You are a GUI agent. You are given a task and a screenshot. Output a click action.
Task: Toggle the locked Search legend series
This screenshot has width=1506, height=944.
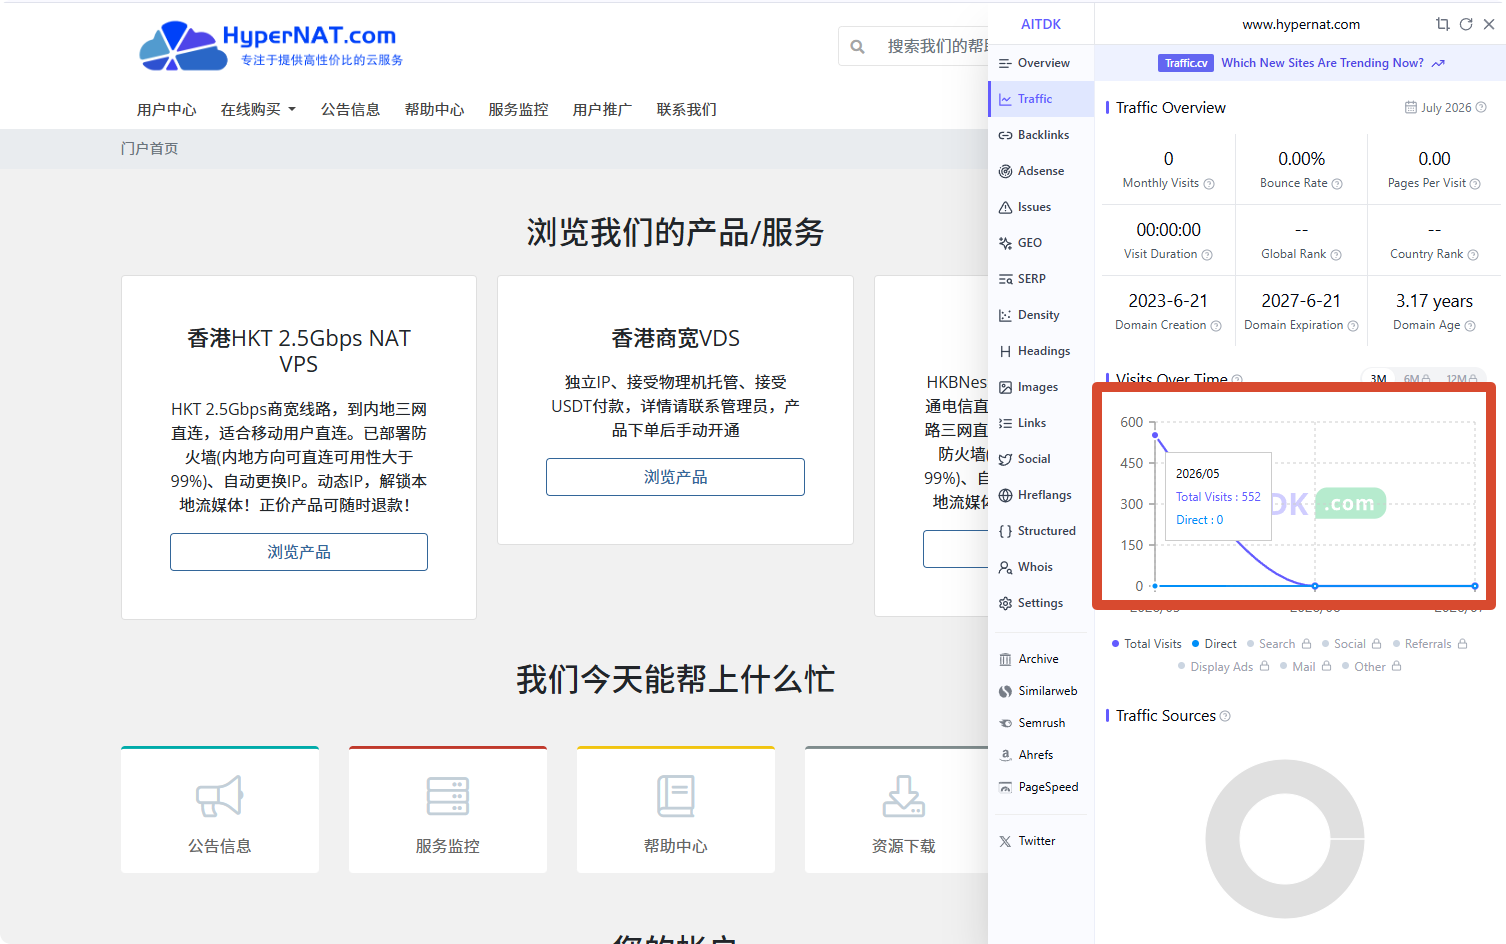tap(1279, 644)
